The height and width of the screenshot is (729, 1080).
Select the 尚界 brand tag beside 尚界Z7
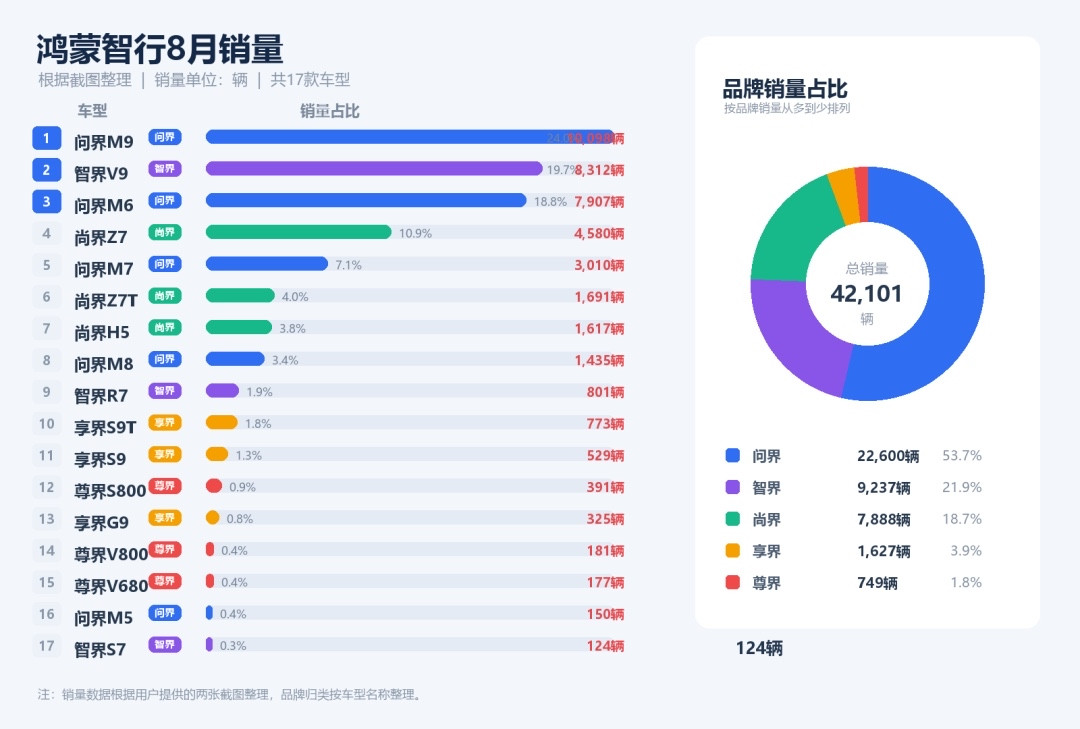point(165,232)
